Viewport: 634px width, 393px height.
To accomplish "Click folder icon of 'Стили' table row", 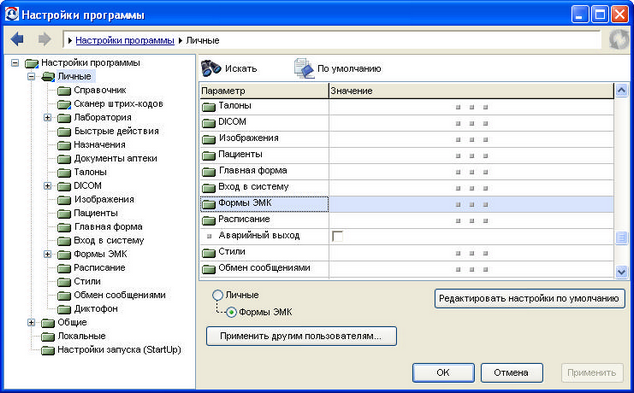I will click(209, 253).
